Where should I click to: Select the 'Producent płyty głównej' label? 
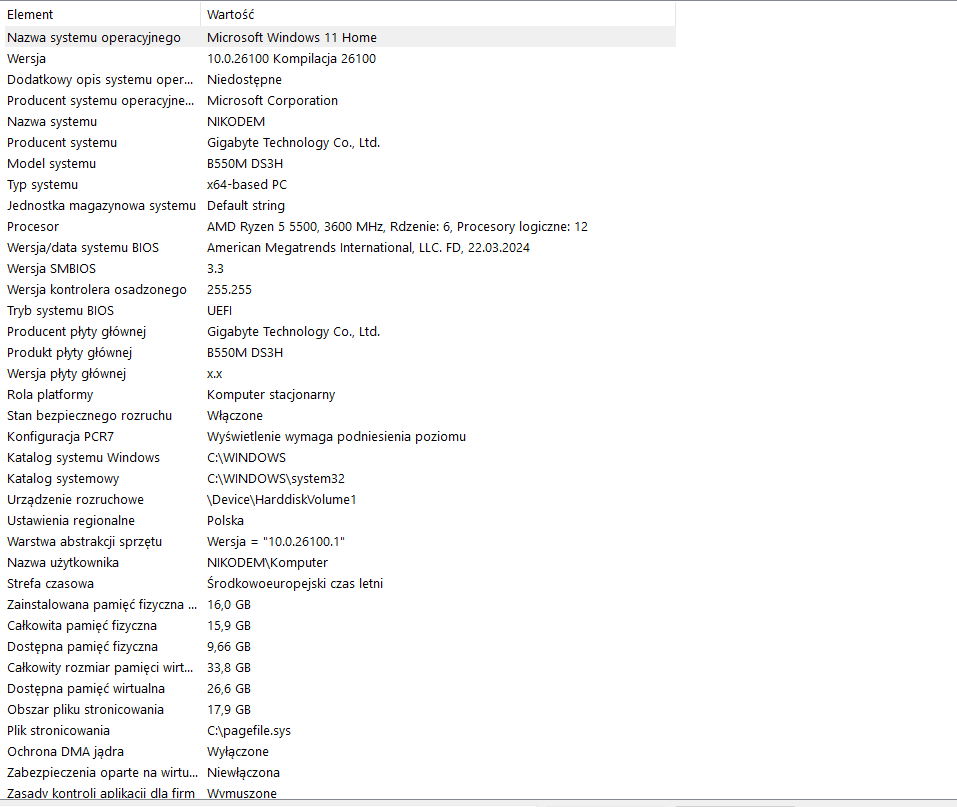77,332
